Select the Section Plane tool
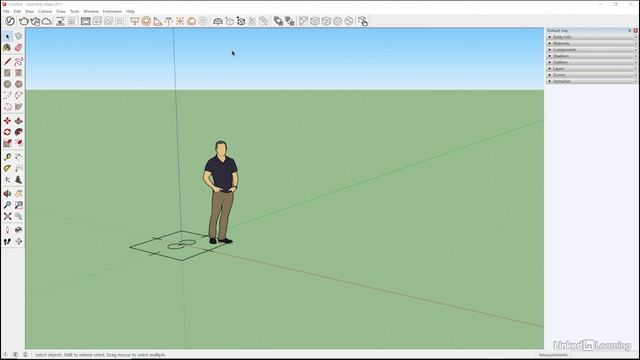The image size is (640, 360). pyautogui.click(x=19, y=242)
